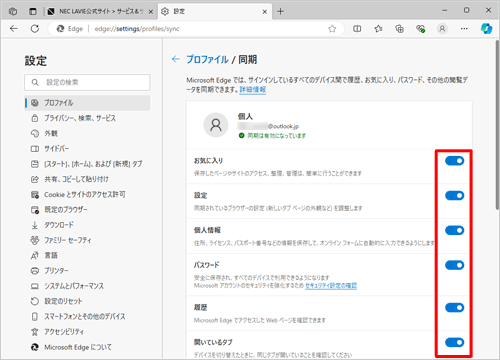Open the Copilot icon
The image size is (500, 360).
(x=486, y=29)
